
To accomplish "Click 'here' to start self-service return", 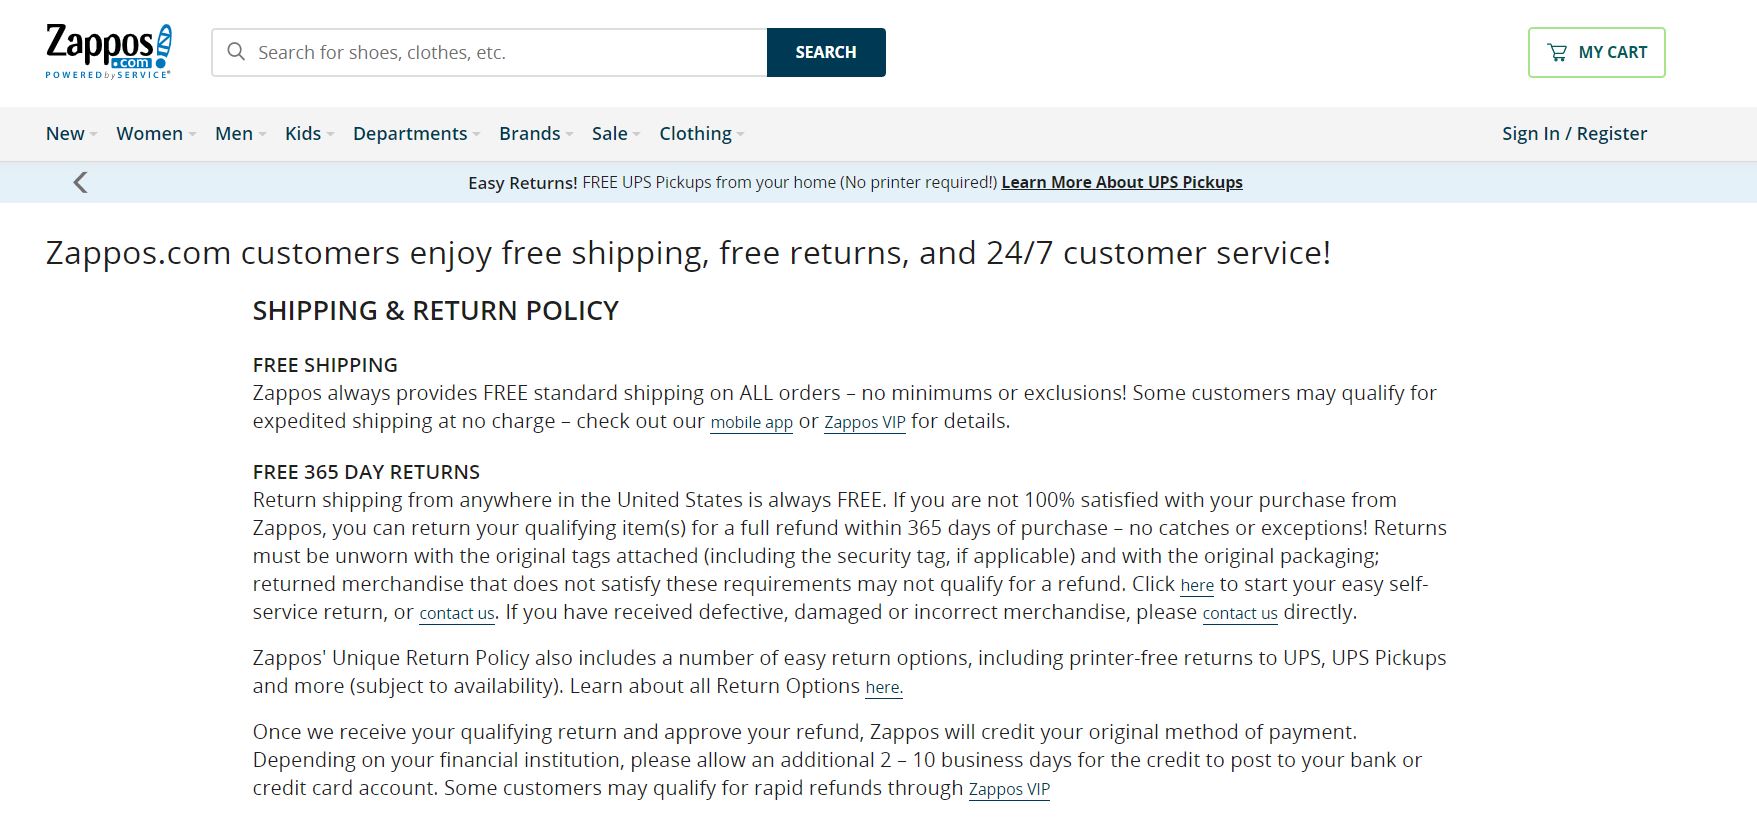I will pyautogui.click(x=1197, y=585).
